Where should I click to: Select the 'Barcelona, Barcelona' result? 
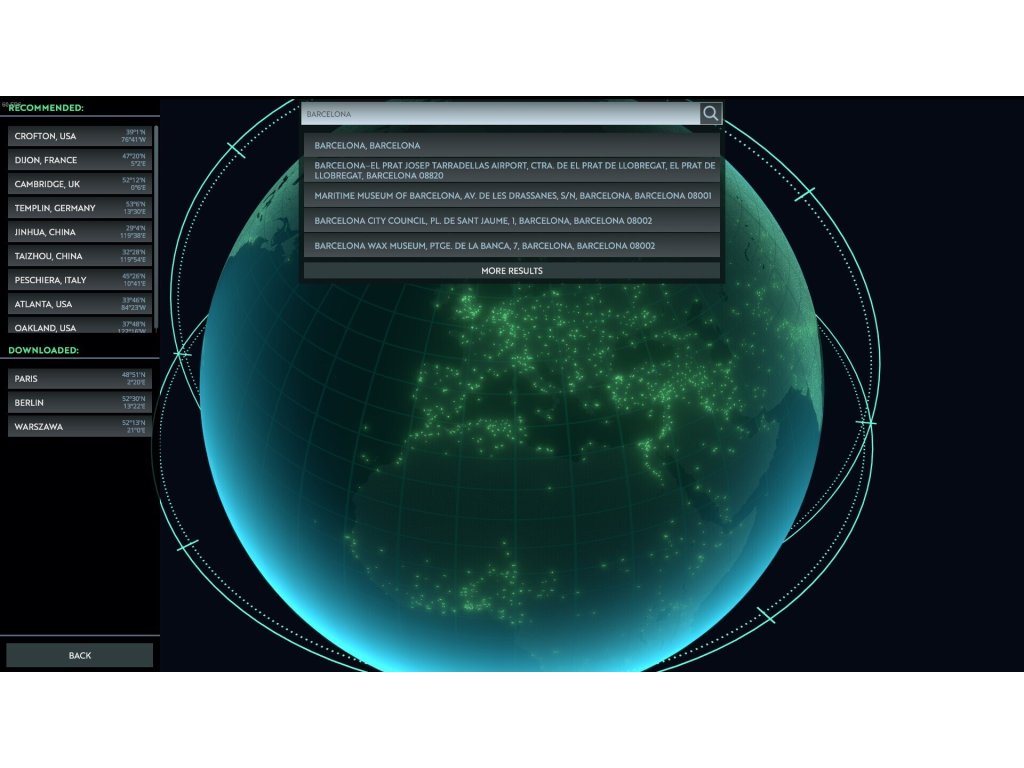click(511, 145)
